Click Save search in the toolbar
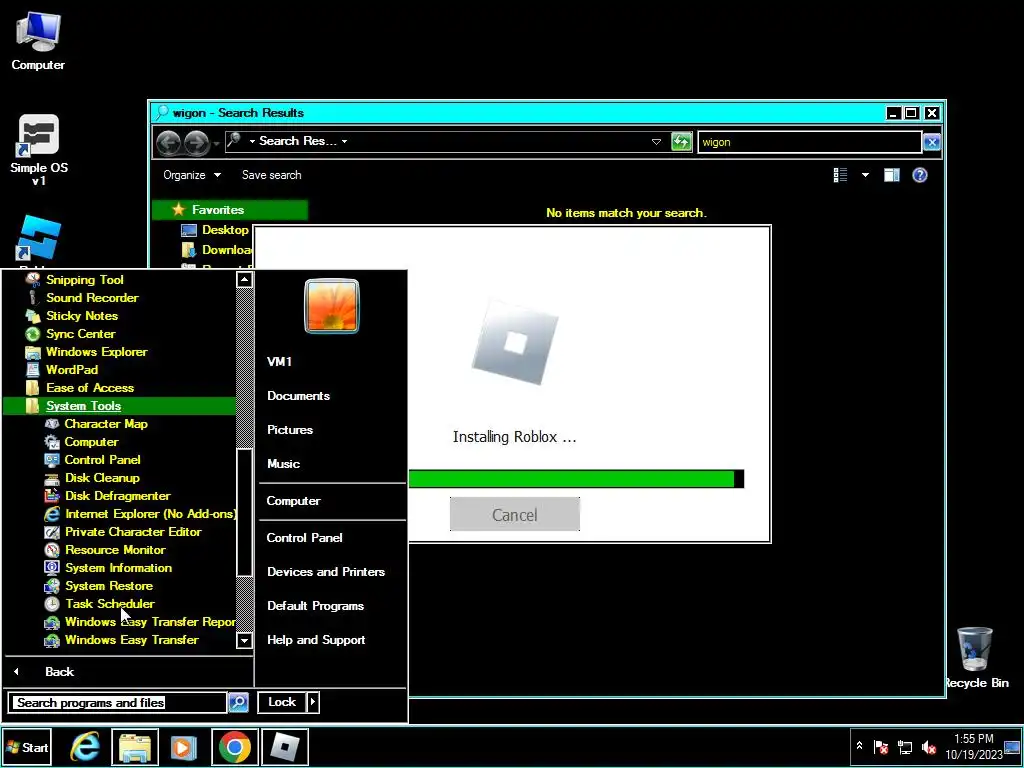Viewport: 1024px width, 768px height. (272, 175)
